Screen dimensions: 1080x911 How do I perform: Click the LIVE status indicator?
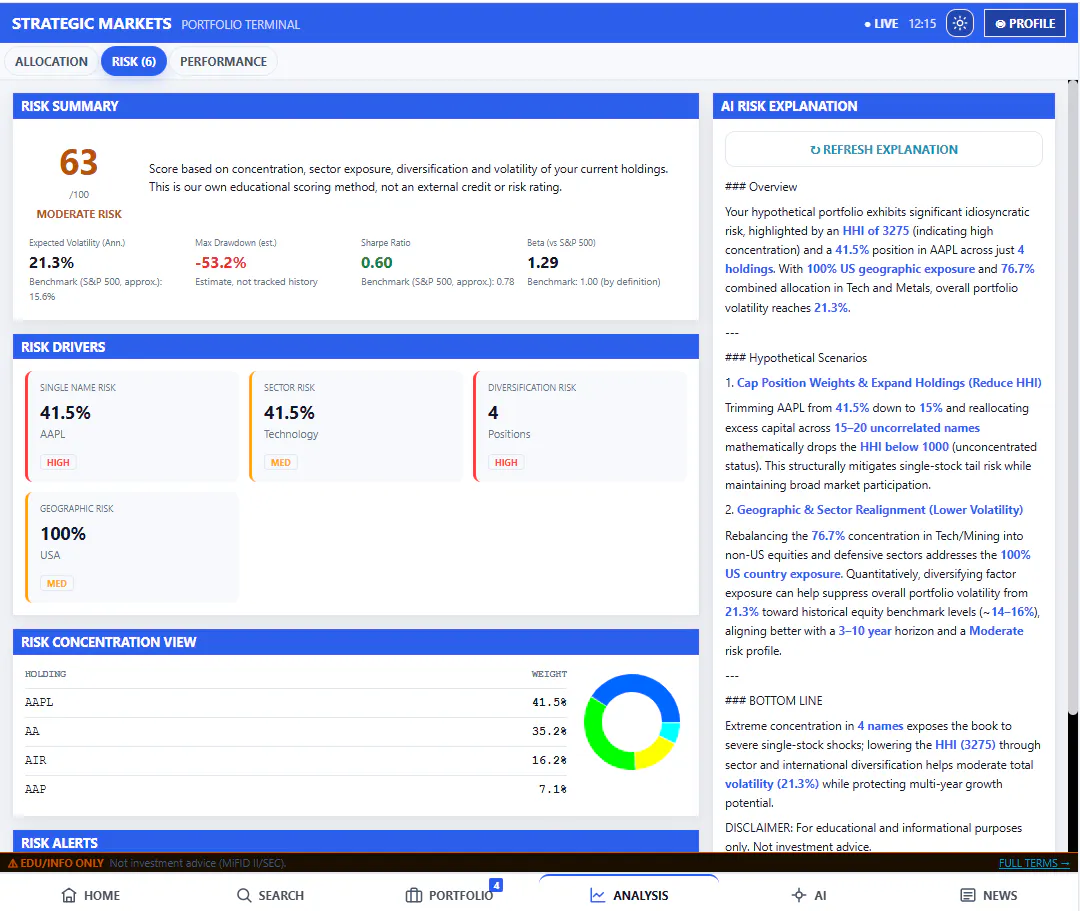[881, 23]
